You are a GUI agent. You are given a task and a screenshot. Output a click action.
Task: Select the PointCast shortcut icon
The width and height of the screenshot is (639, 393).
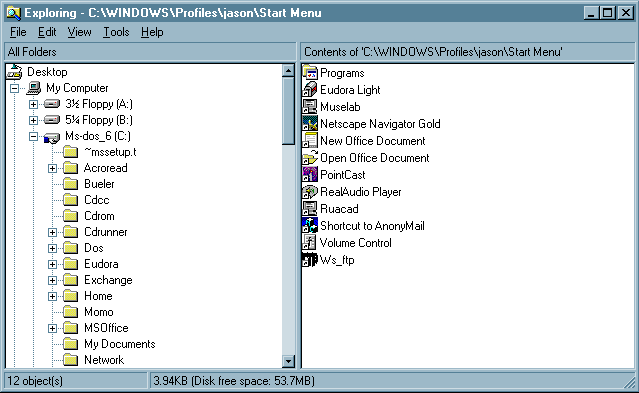click(x=310, y=174)
